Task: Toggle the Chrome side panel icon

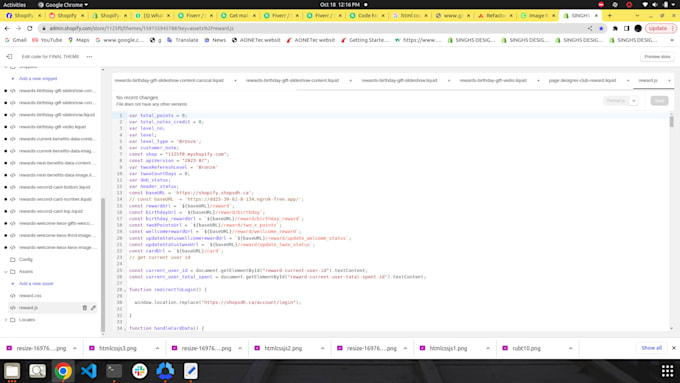Action: point(626,28)
